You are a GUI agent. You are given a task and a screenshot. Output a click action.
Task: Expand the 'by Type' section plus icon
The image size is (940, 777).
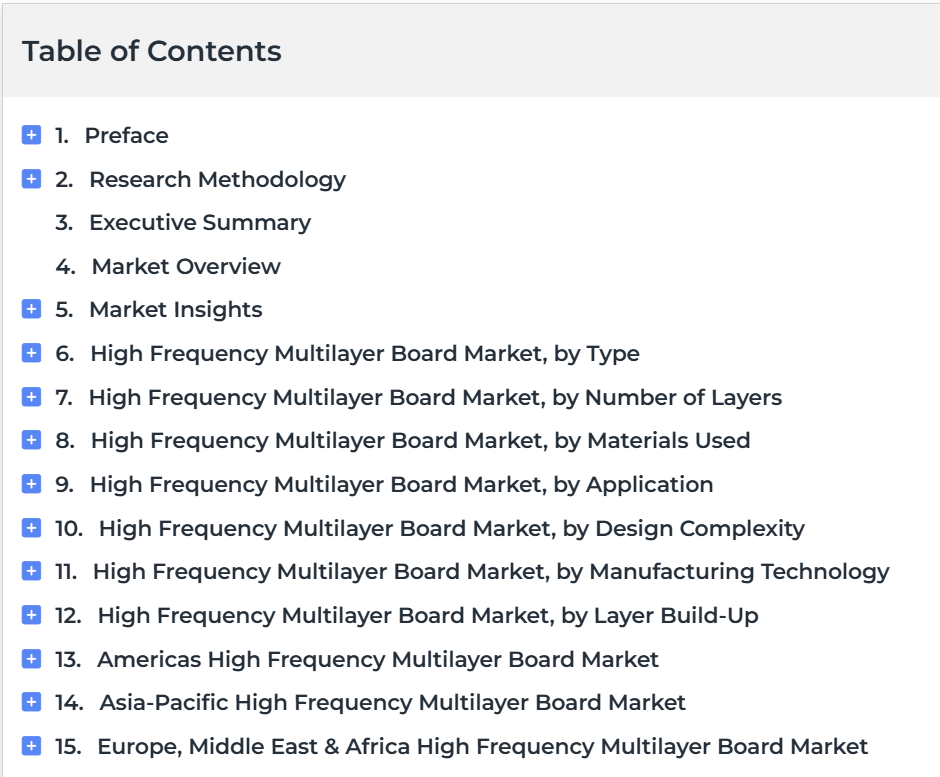pos(31,353)
